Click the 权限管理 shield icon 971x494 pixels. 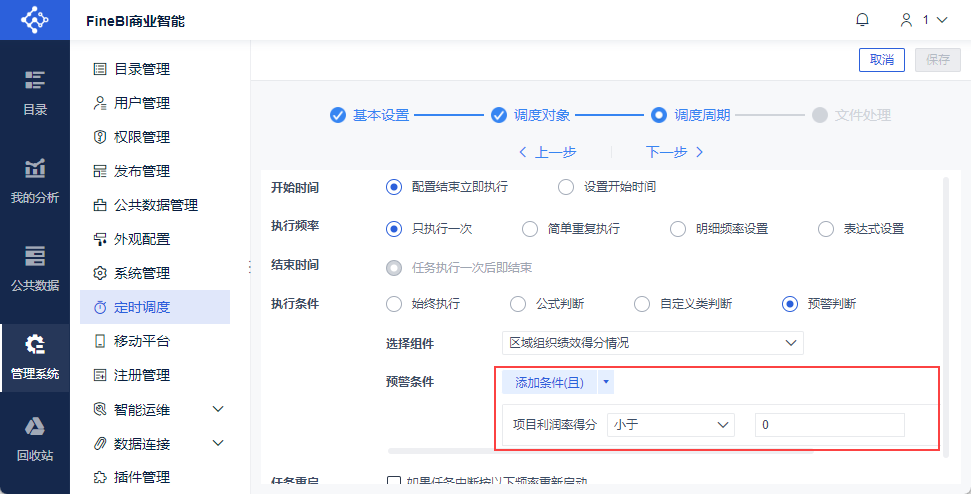[99, 137]
